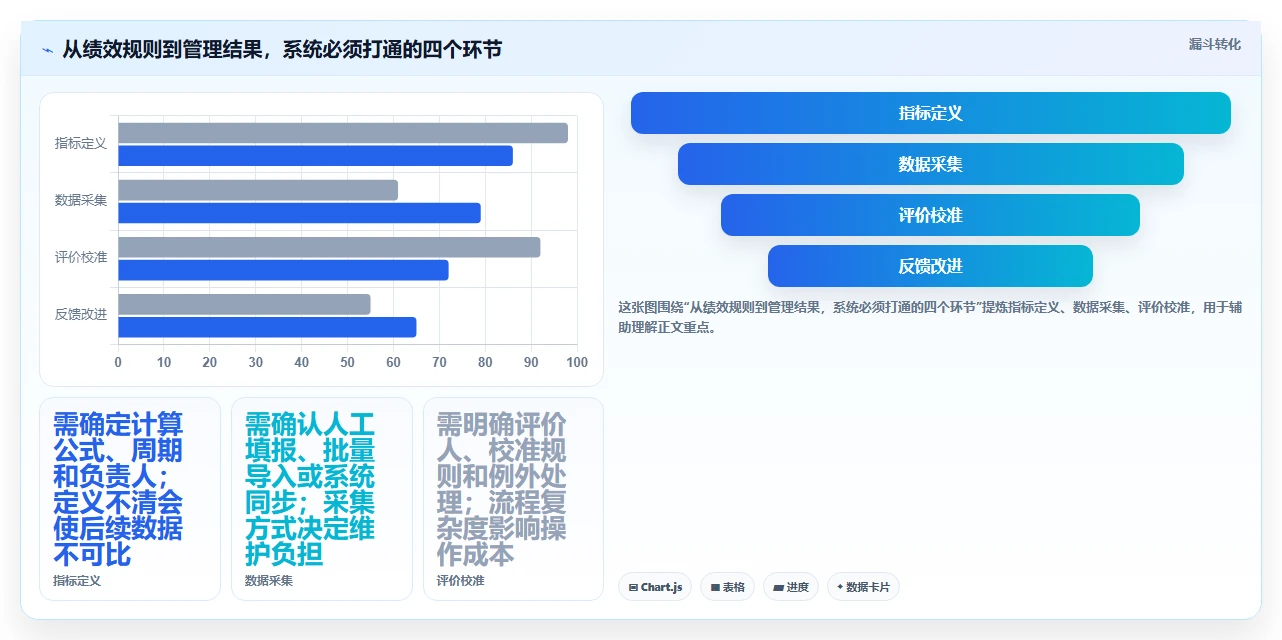Click the 反馈改进 funnel stage bar
The image size is (1282, 640).
click(x=930, y=266)
